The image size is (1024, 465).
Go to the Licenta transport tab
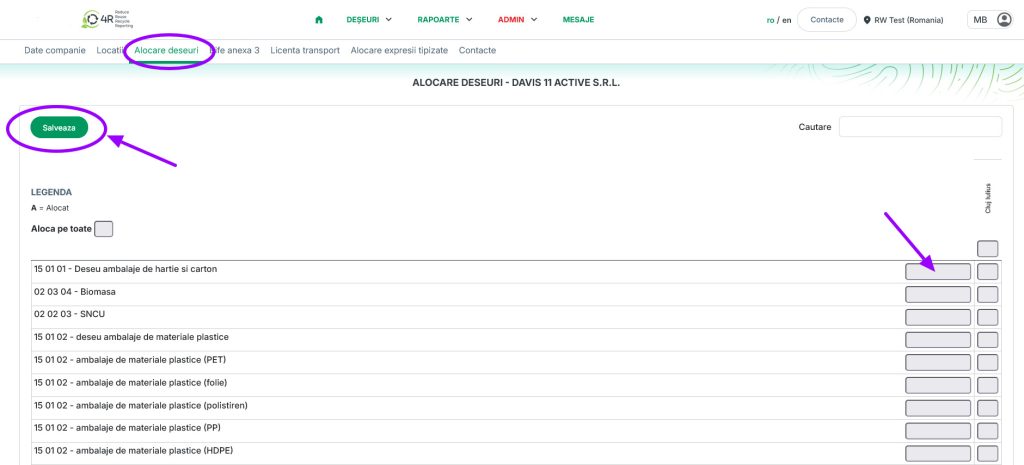305,50
